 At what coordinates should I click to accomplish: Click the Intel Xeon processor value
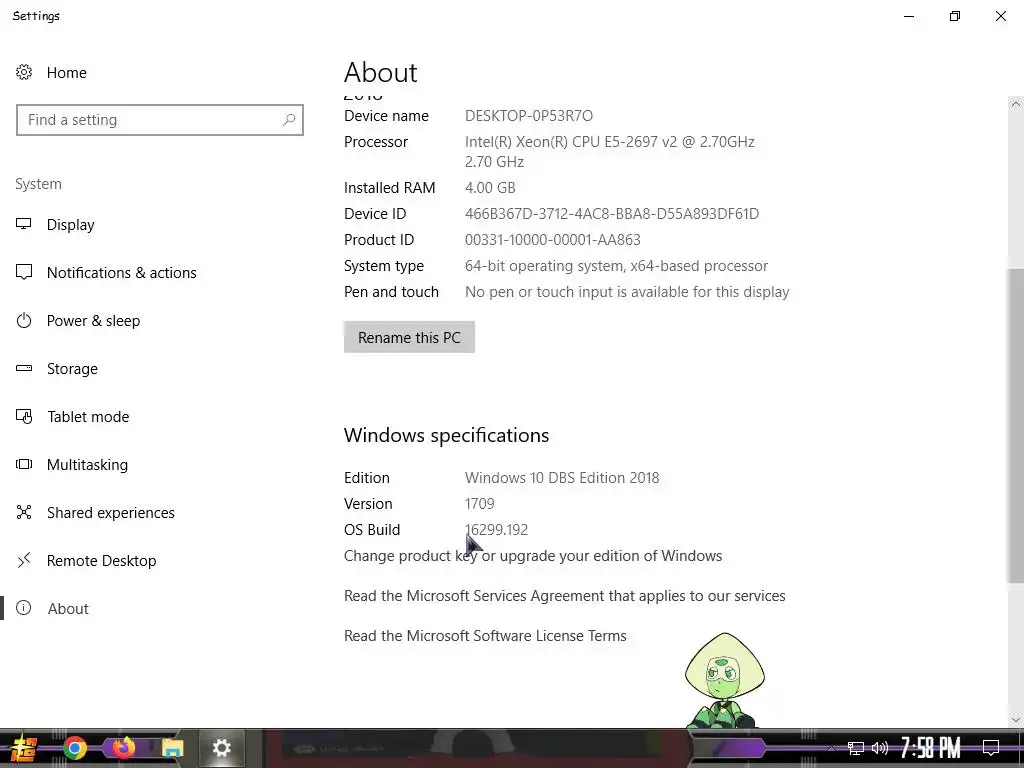[x=610, y=152]
